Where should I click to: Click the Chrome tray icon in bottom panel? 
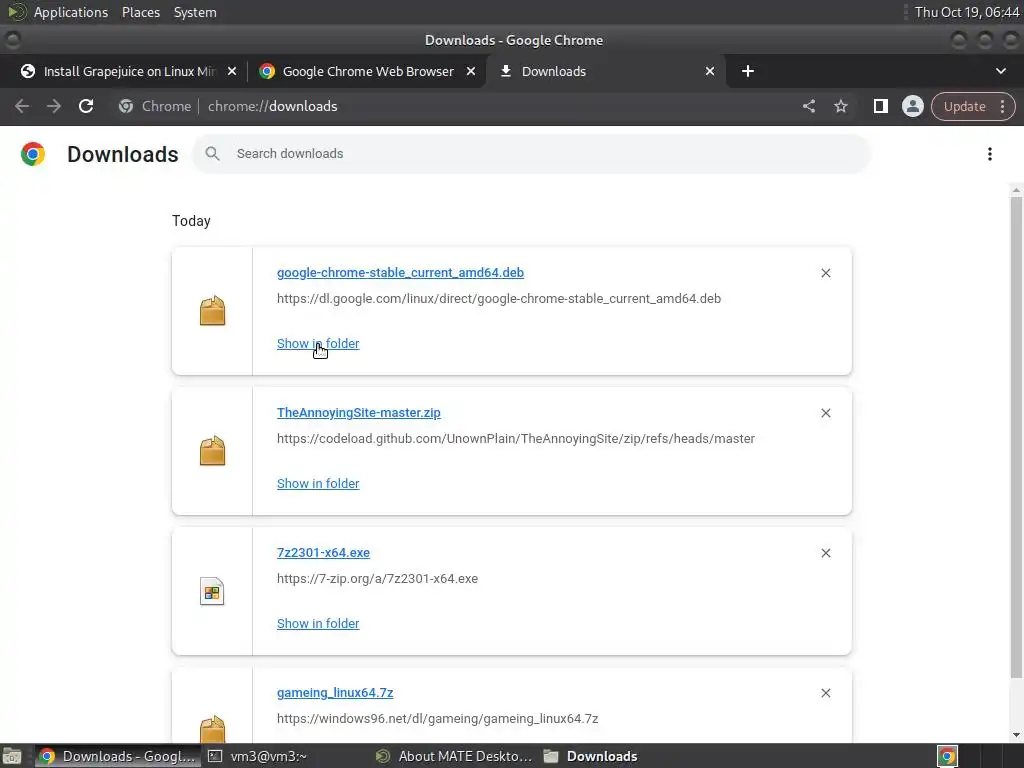[x=948, y=756]
